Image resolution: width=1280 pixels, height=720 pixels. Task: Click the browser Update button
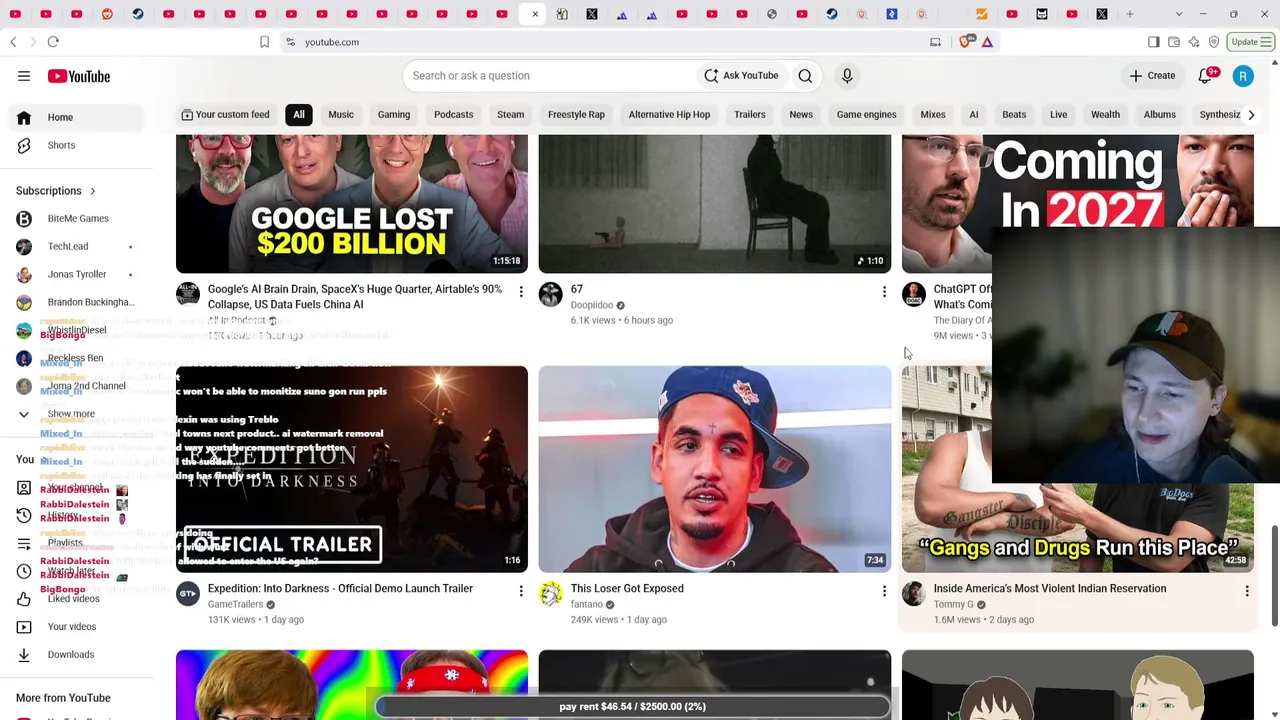click(x=1251, y=42)
